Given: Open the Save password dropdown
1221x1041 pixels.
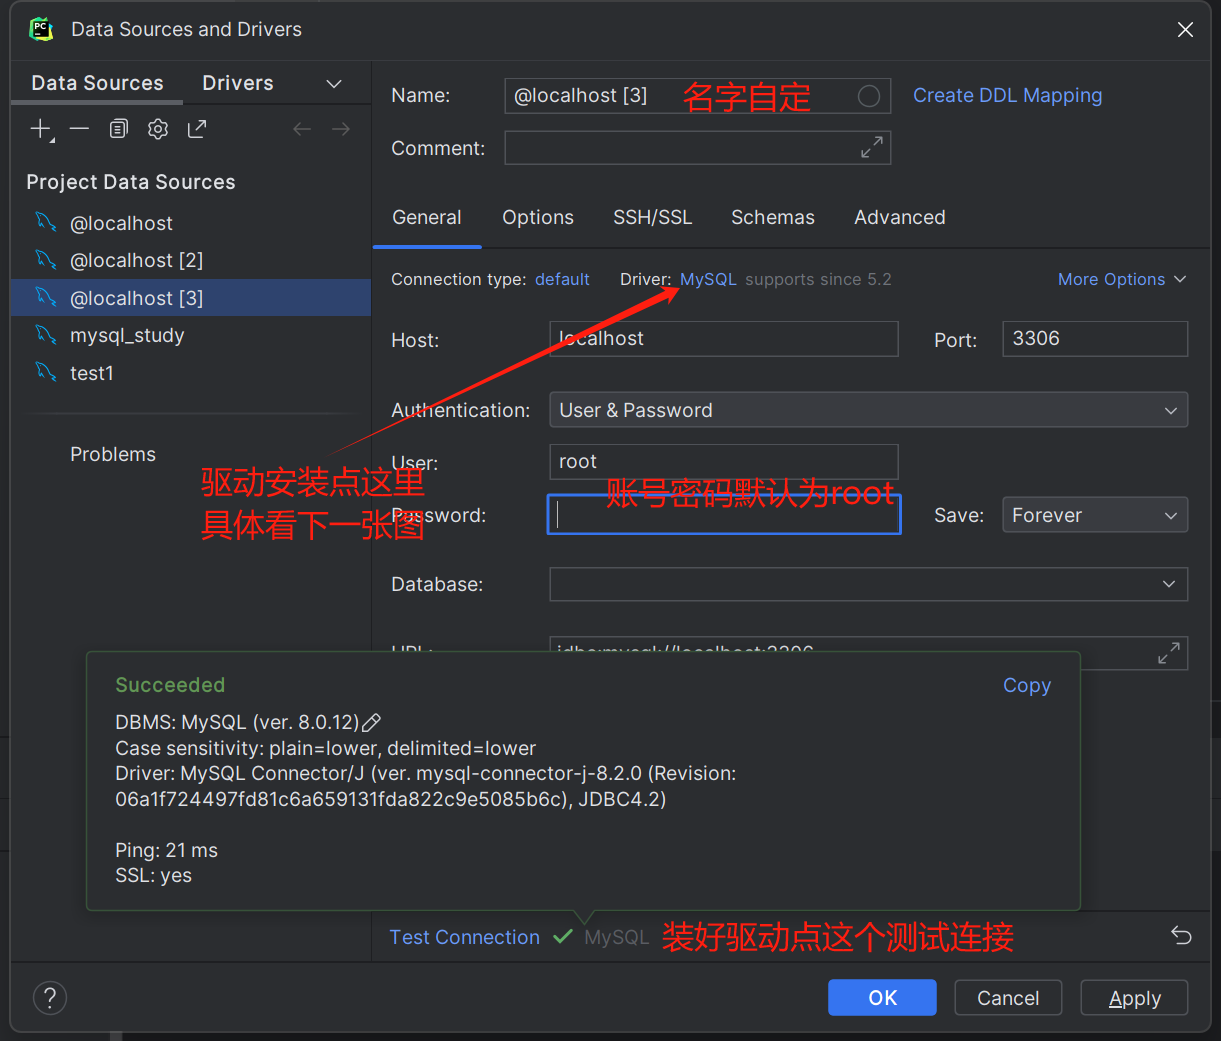Looking at the screenshot, I should [1095, 515].
